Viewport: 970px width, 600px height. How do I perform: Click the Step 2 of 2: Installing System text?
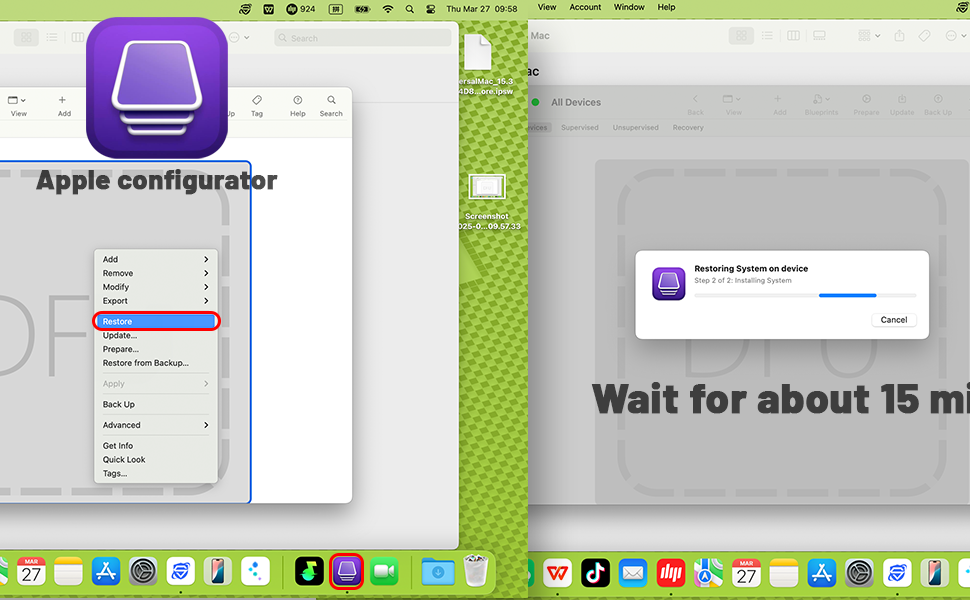(742, 280)
